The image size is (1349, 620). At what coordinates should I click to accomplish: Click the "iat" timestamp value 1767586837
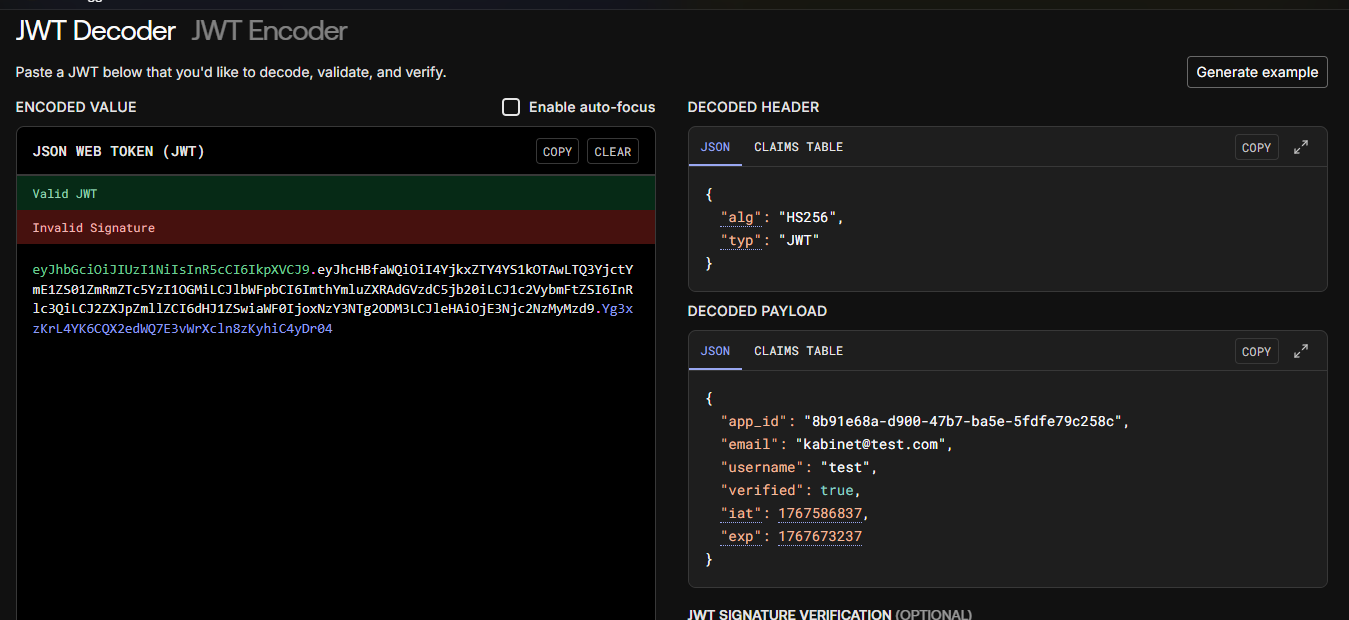(x=820, y=513)
